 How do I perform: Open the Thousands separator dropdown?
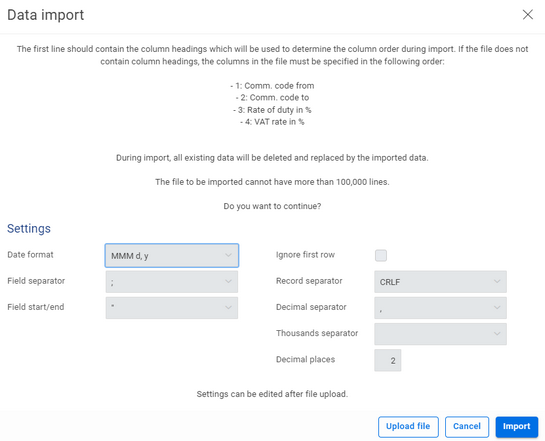440,334
